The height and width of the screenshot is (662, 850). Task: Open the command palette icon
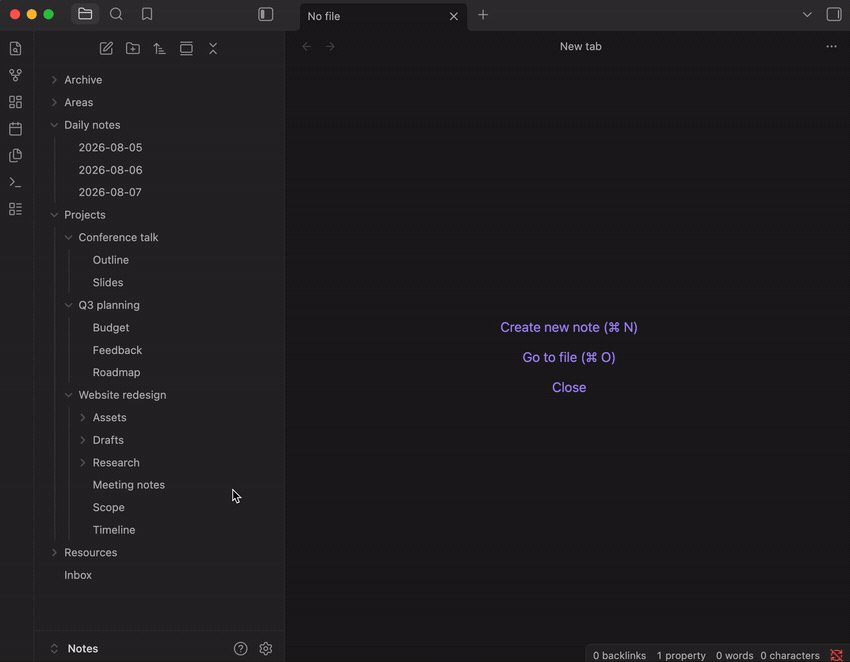pyautogui.click(x=16, y=183)
